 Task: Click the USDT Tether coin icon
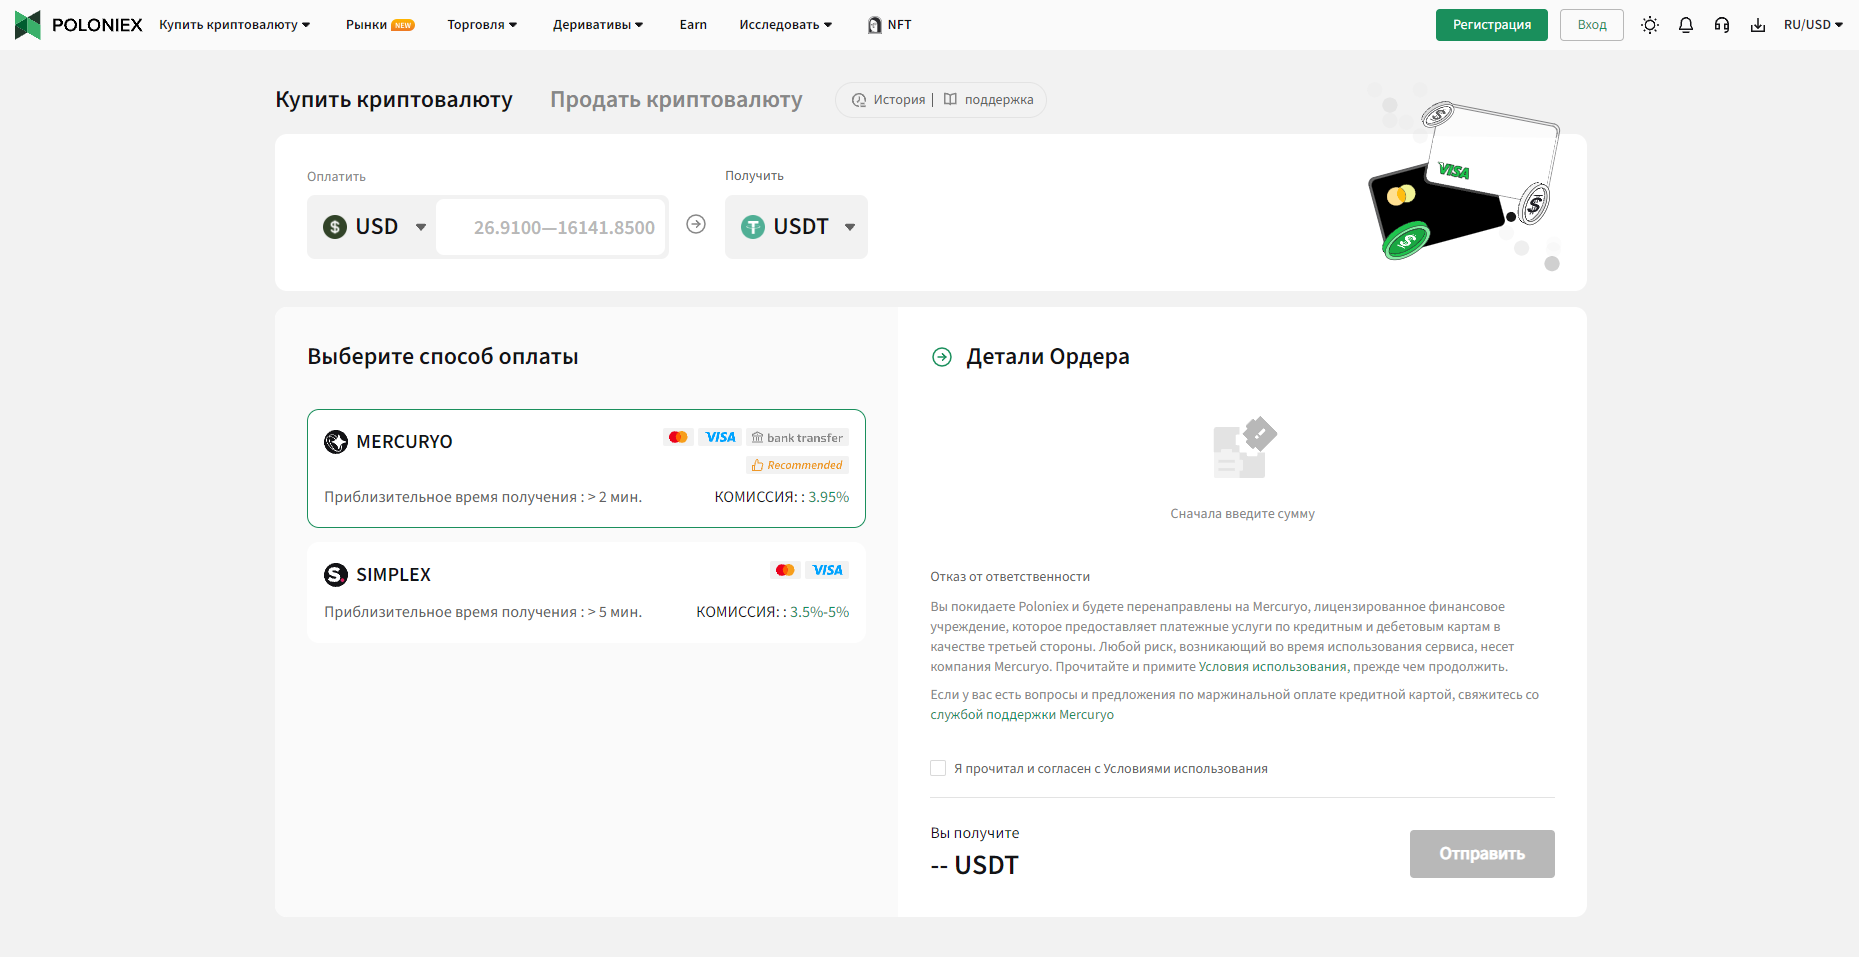click(753, 227)
